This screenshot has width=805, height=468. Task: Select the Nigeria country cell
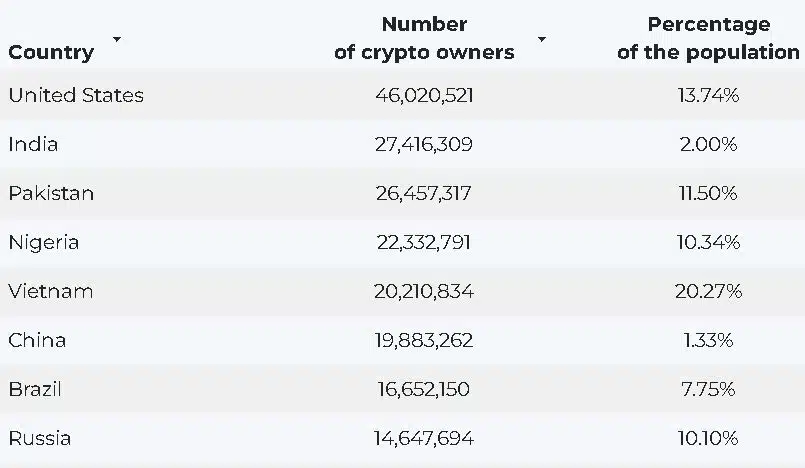pyautogui.click(x=44, y=242)
